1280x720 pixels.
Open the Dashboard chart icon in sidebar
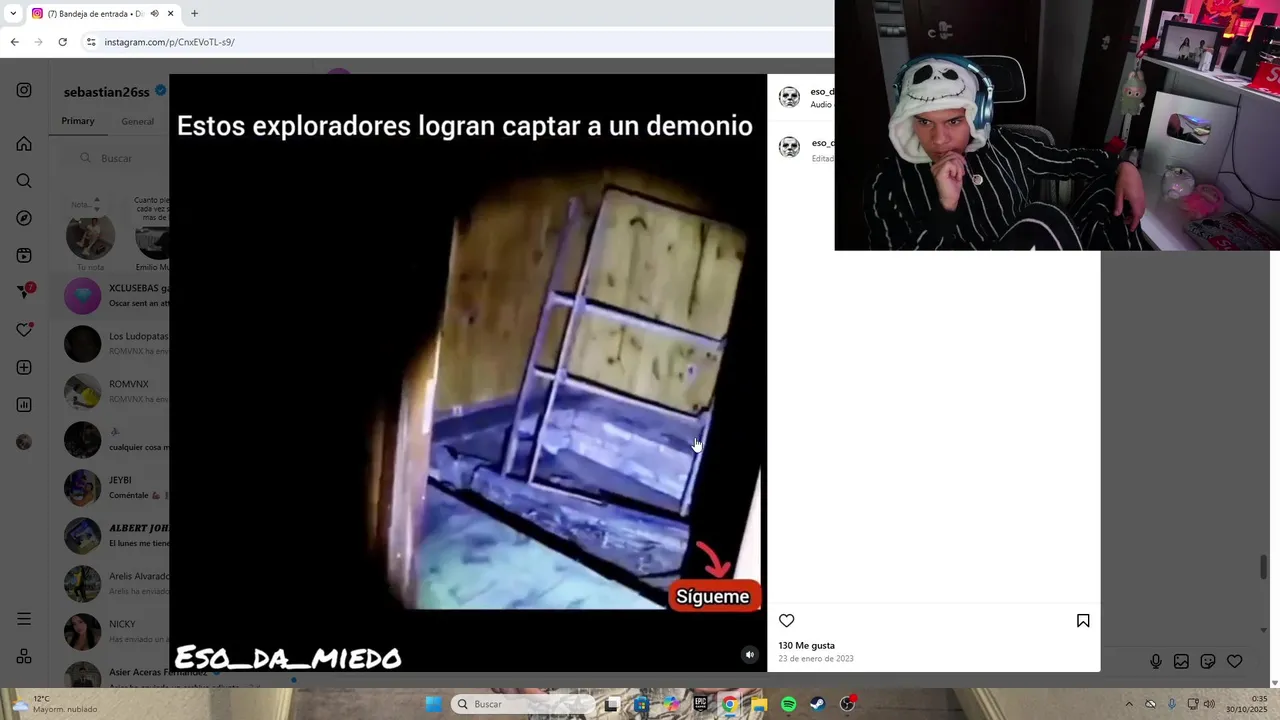tap(24, 405)
